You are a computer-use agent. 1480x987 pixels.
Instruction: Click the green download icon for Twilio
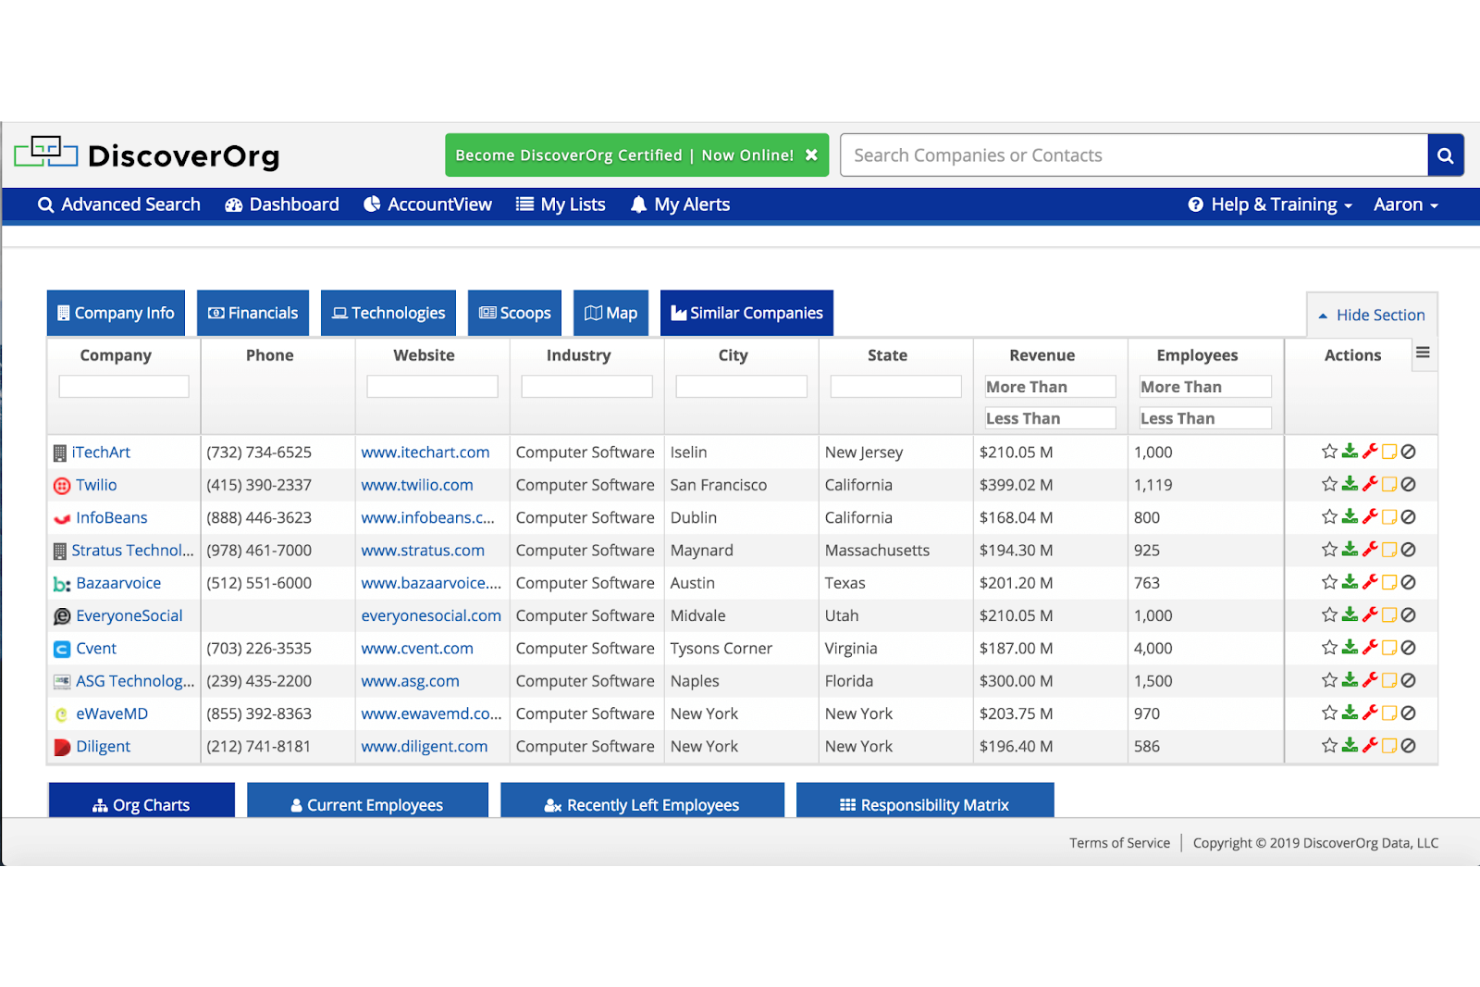pyautogui.click(x=1349, y=484)
